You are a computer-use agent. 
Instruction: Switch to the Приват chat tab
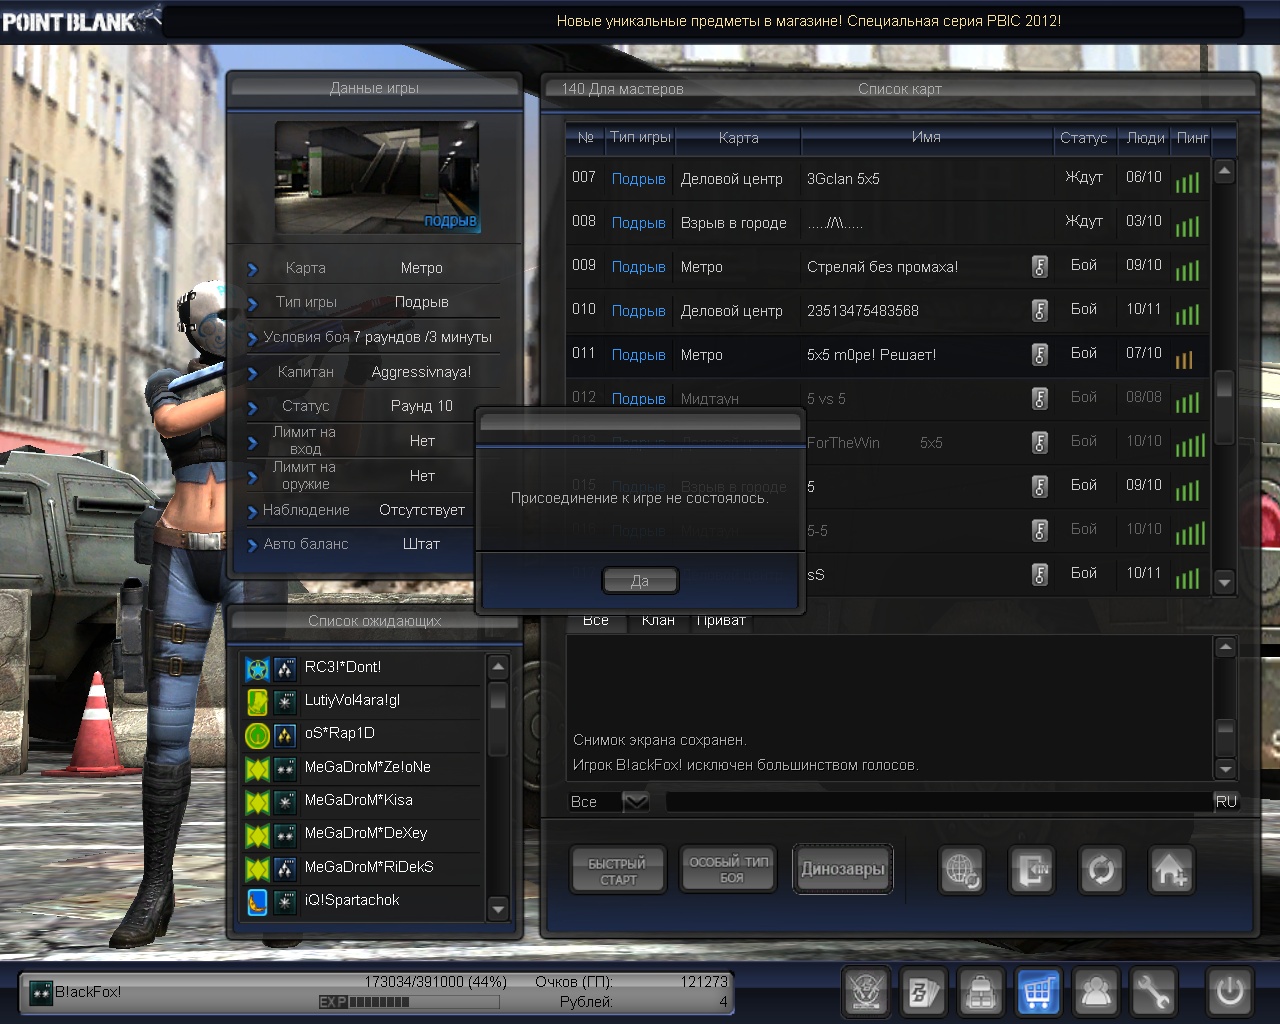click(x=721, y=622)
